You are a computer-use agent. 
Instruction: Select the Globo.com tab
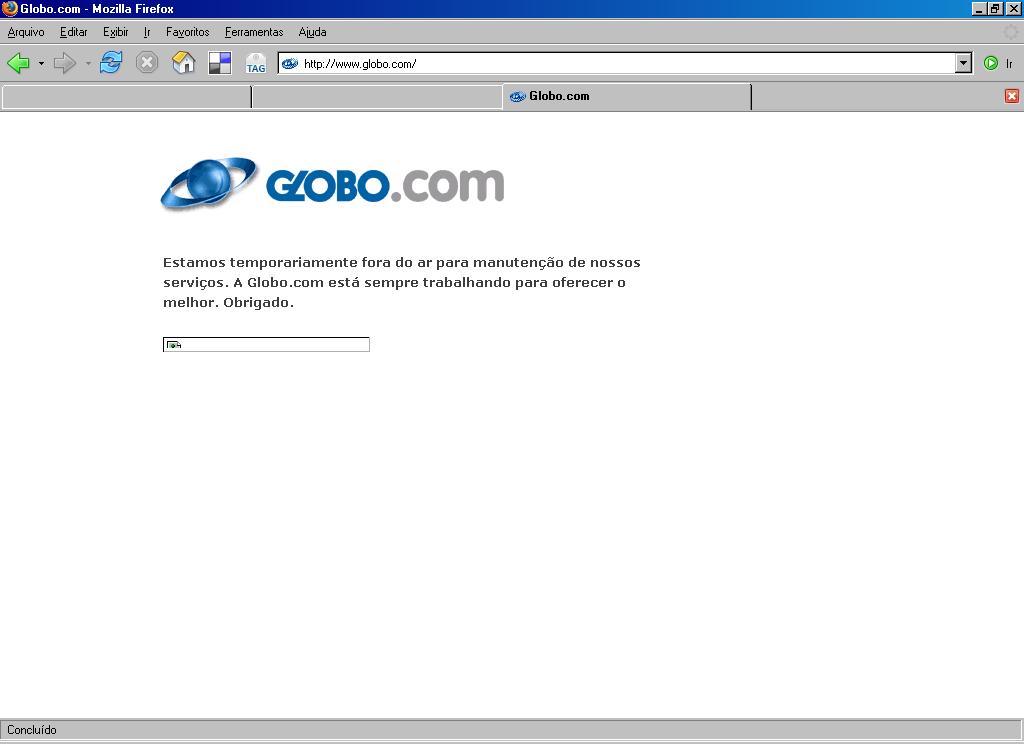626,97
